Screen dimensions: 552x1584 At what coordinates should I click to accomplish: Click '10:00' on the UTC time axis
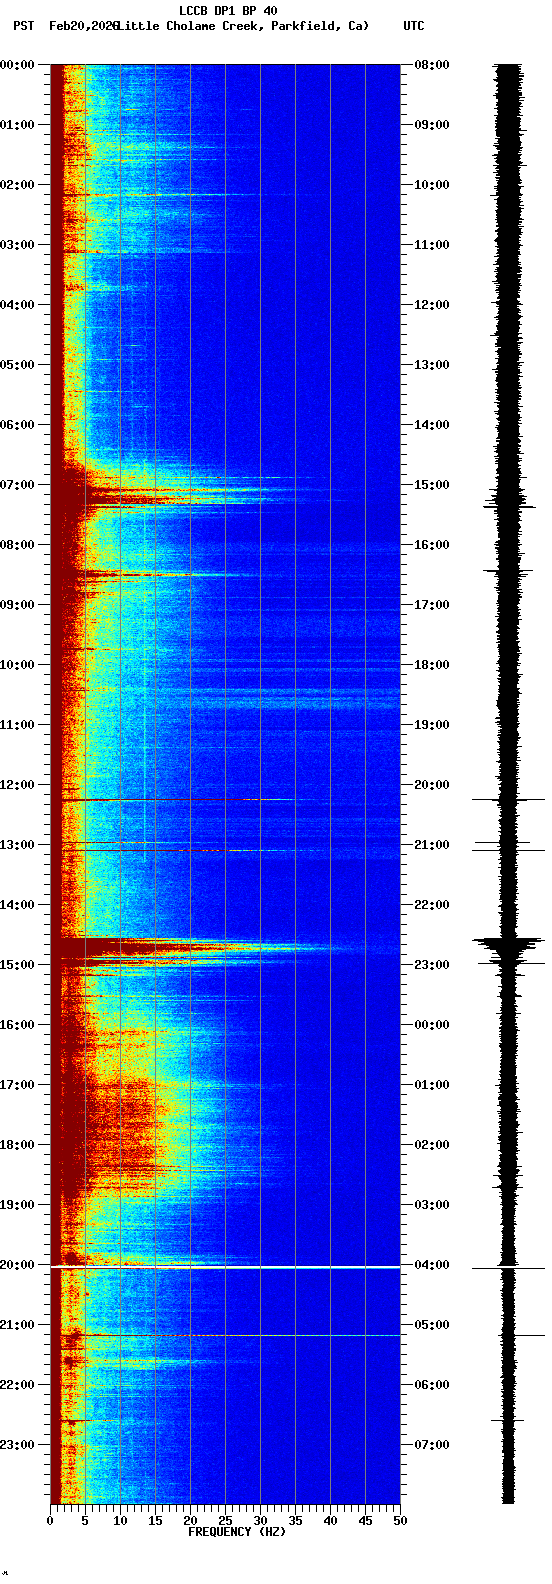[x=432, y=185]
